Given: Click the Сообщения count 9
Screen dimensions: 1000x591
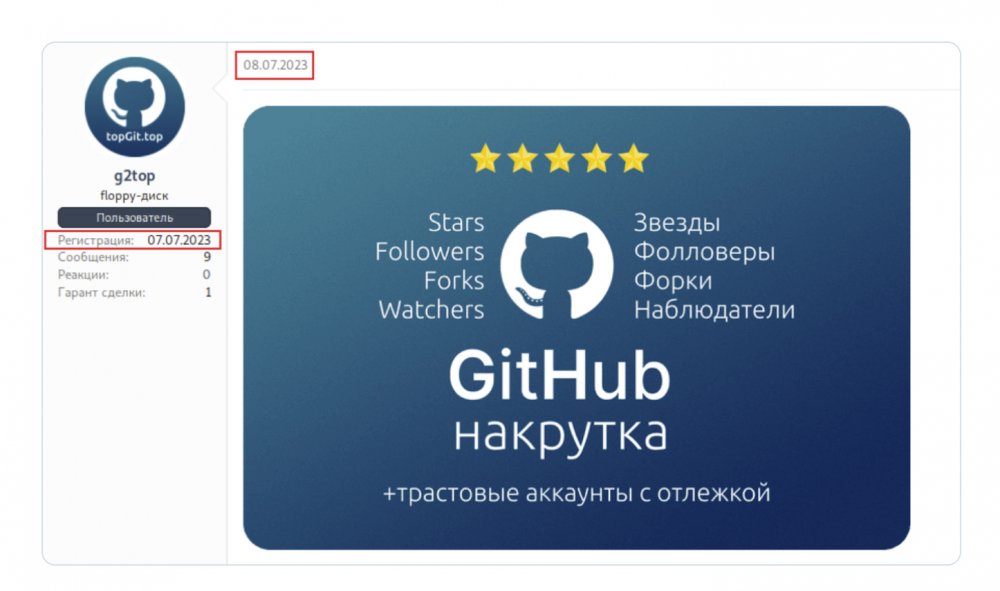Looking at the screenshot, I should coord(207,257).
